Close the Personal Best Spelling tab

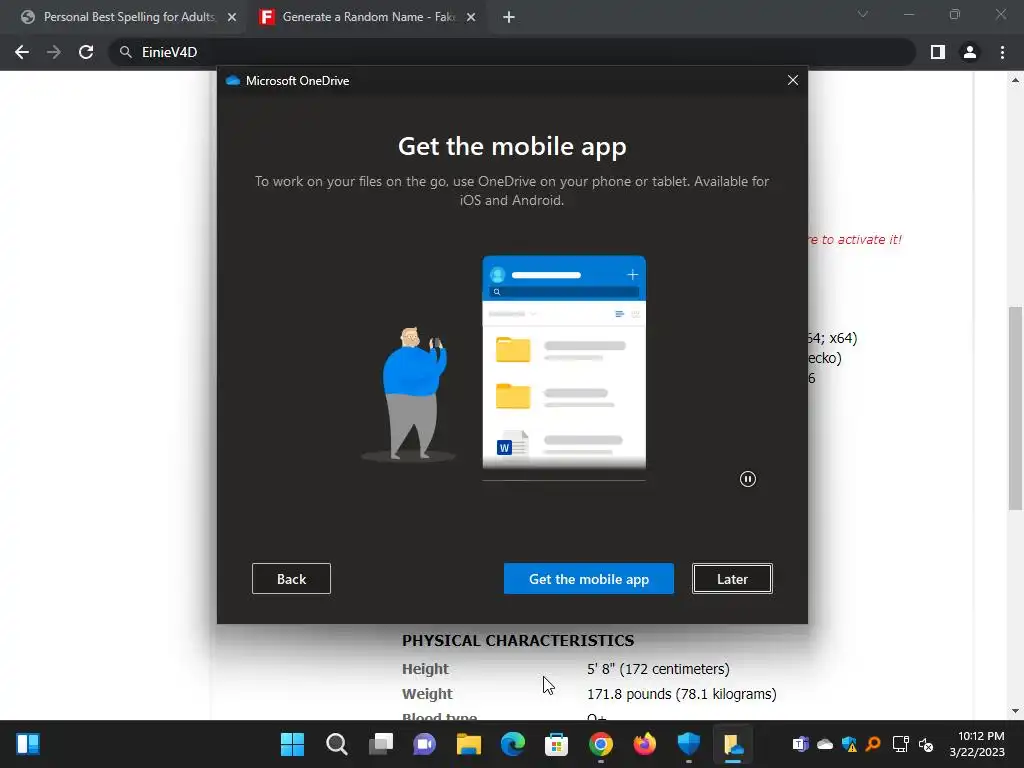232,18
